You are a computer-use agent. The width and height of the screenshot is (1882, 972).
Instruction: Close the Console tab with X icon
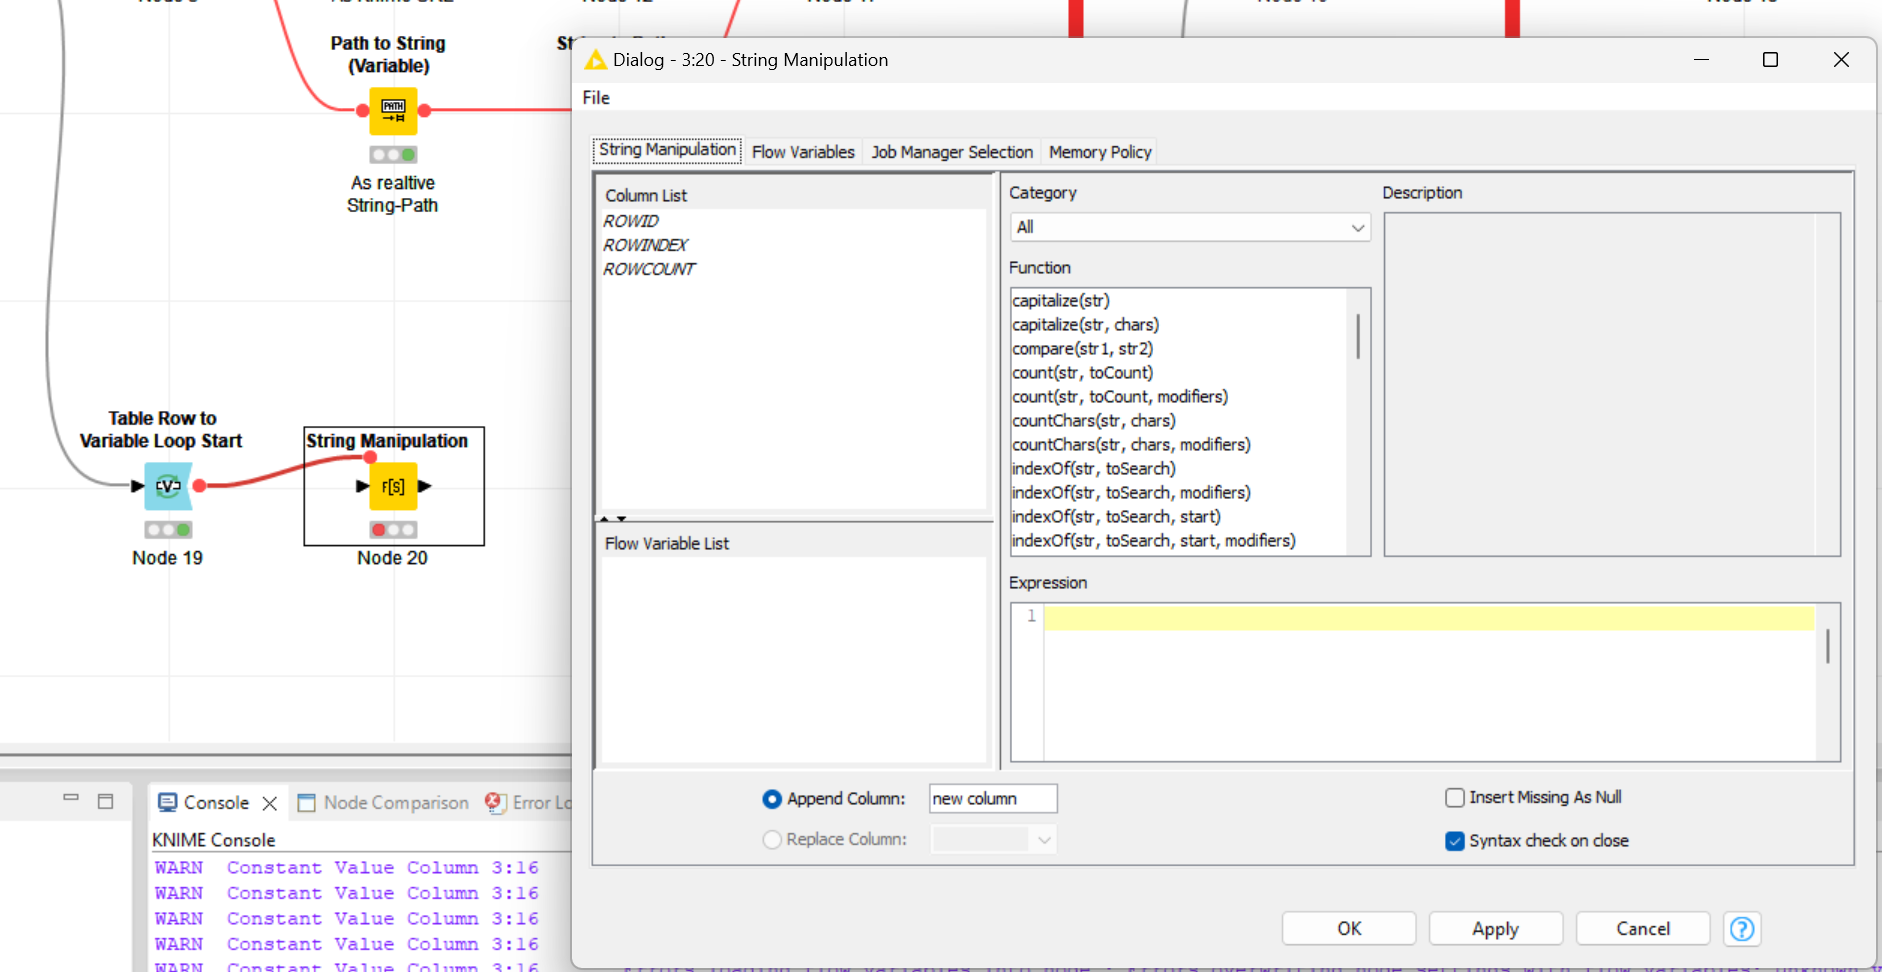tap(269, 803)
